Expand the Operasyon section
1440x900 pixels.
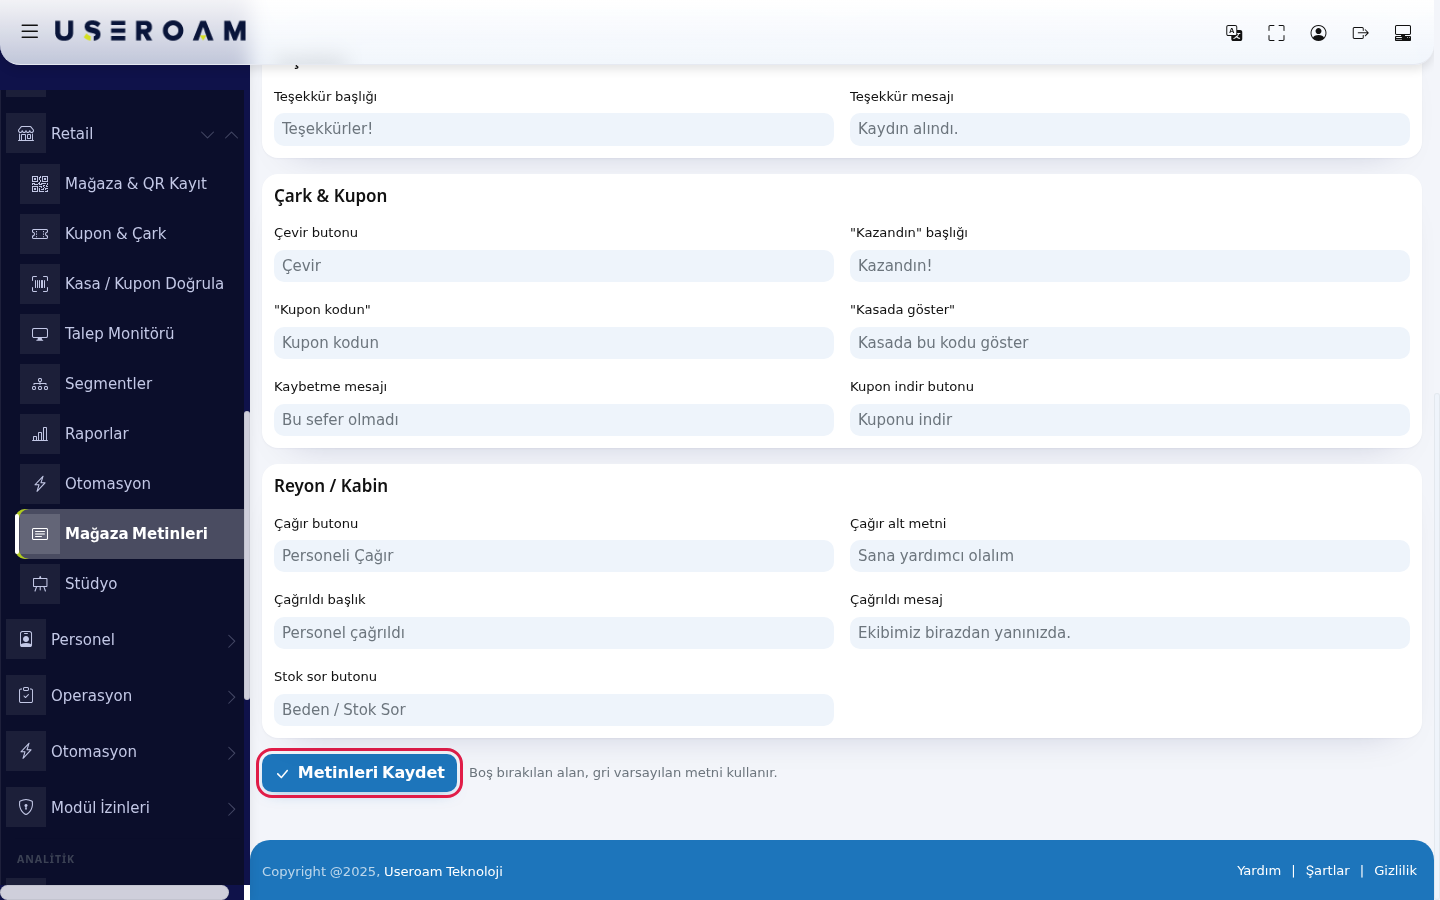tap(125, 696)
